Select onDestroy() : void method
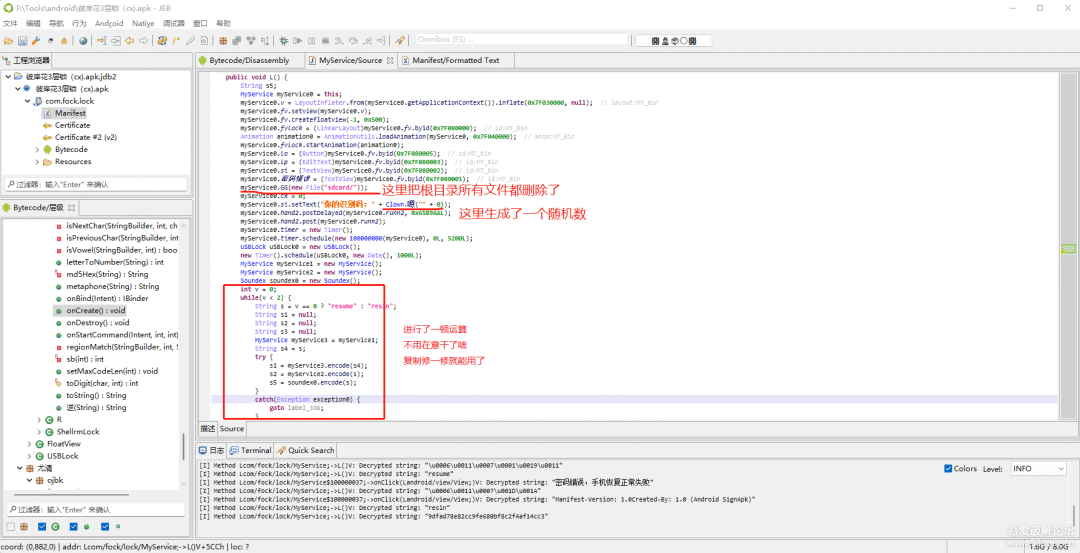The image size is (1080, 553). 97,322
